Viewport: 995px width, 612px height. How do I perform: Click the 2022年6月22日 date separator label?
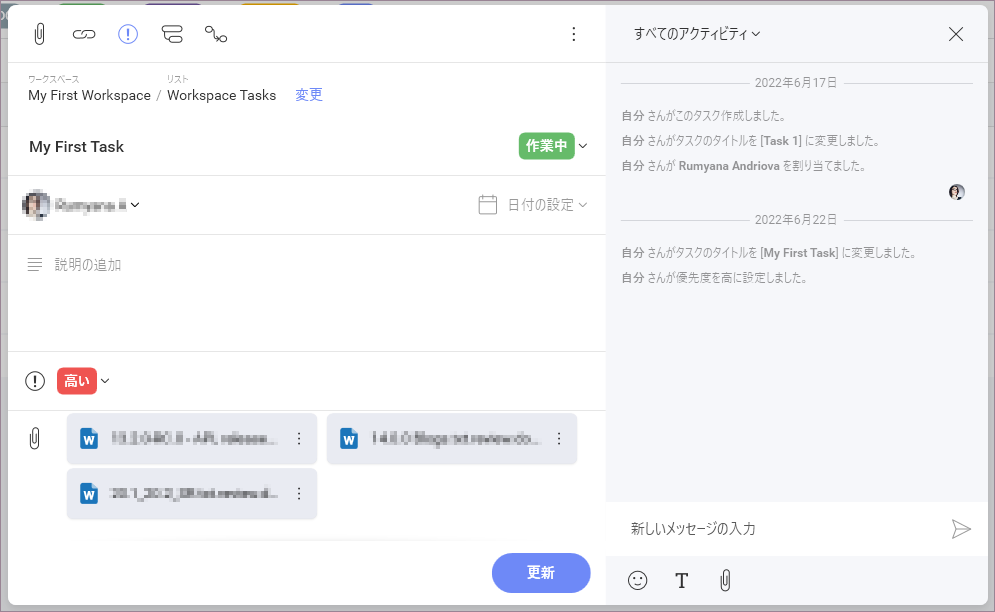pos(796,220)
